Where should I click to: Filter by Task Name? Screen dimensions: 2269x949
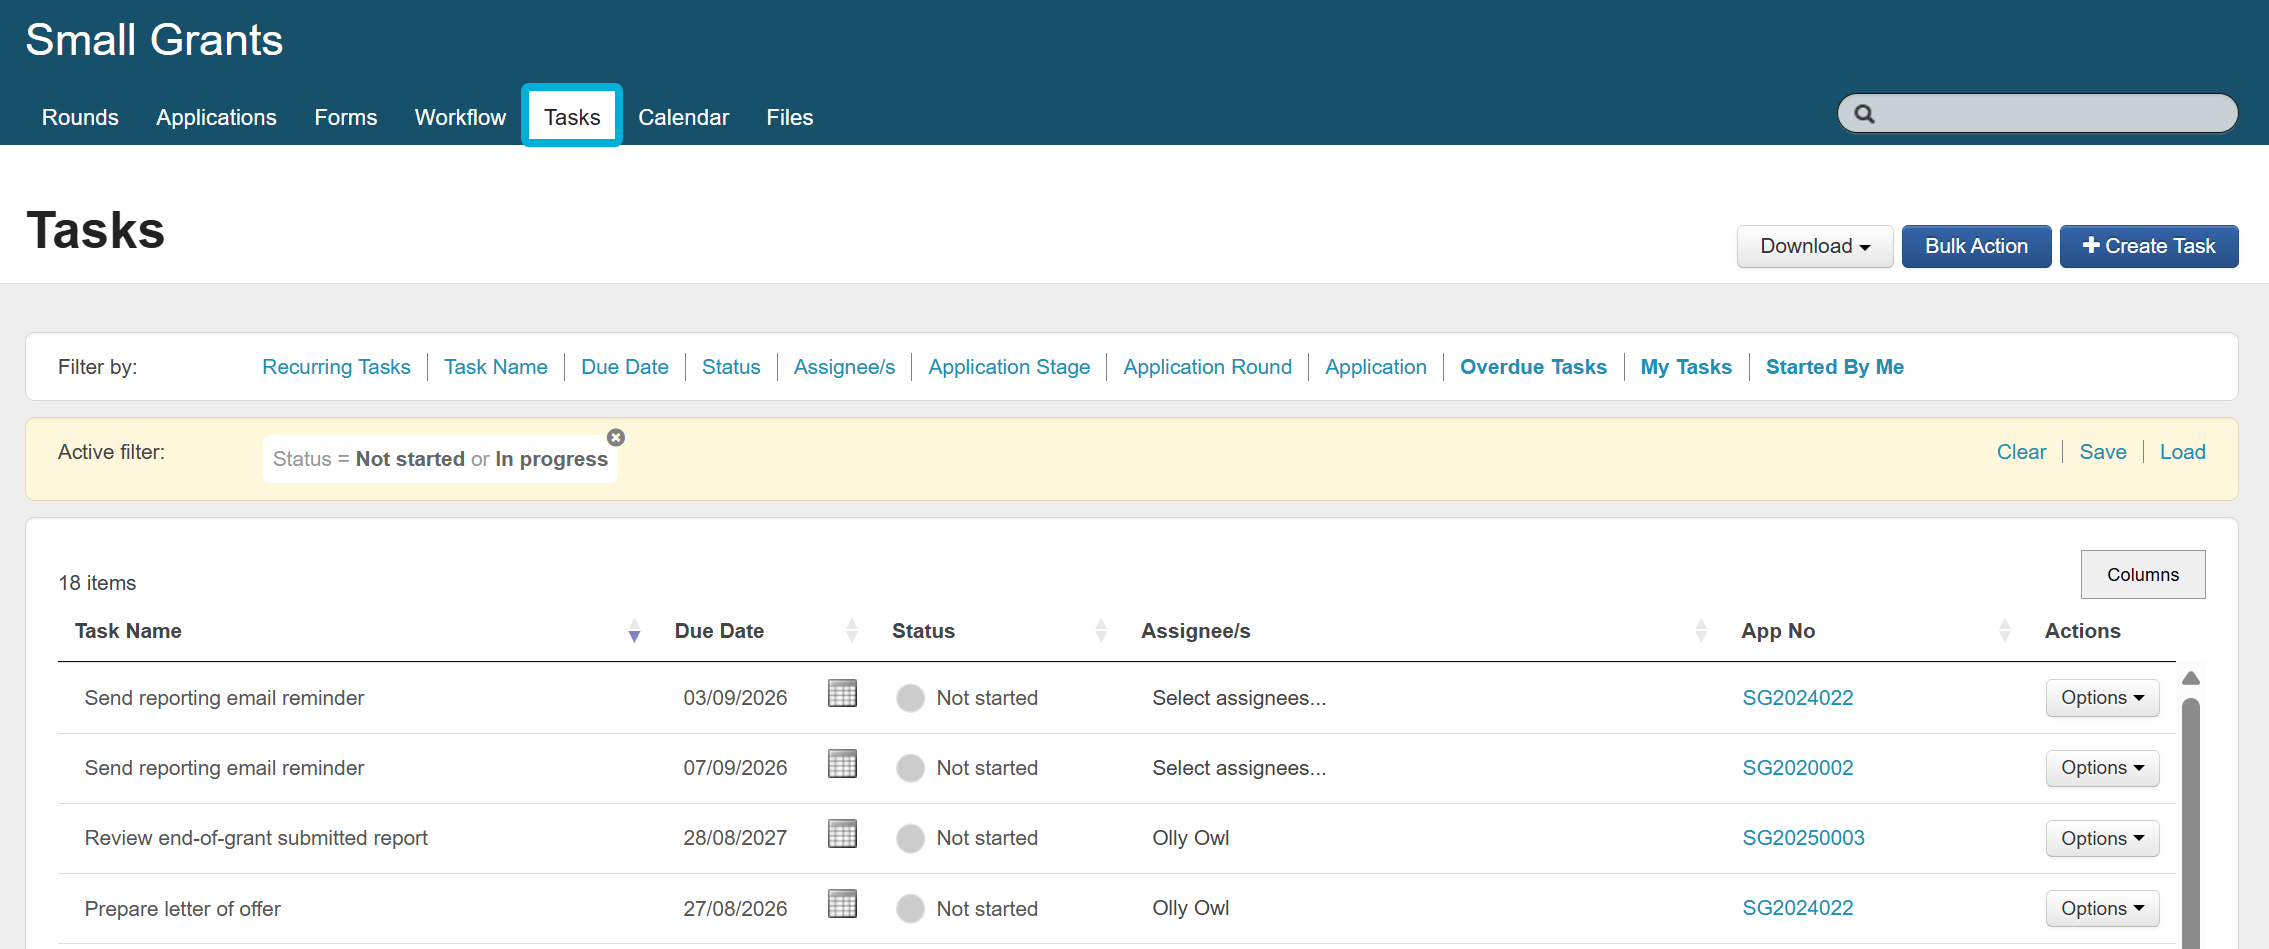pyautogui.click(x=496, y=367)
